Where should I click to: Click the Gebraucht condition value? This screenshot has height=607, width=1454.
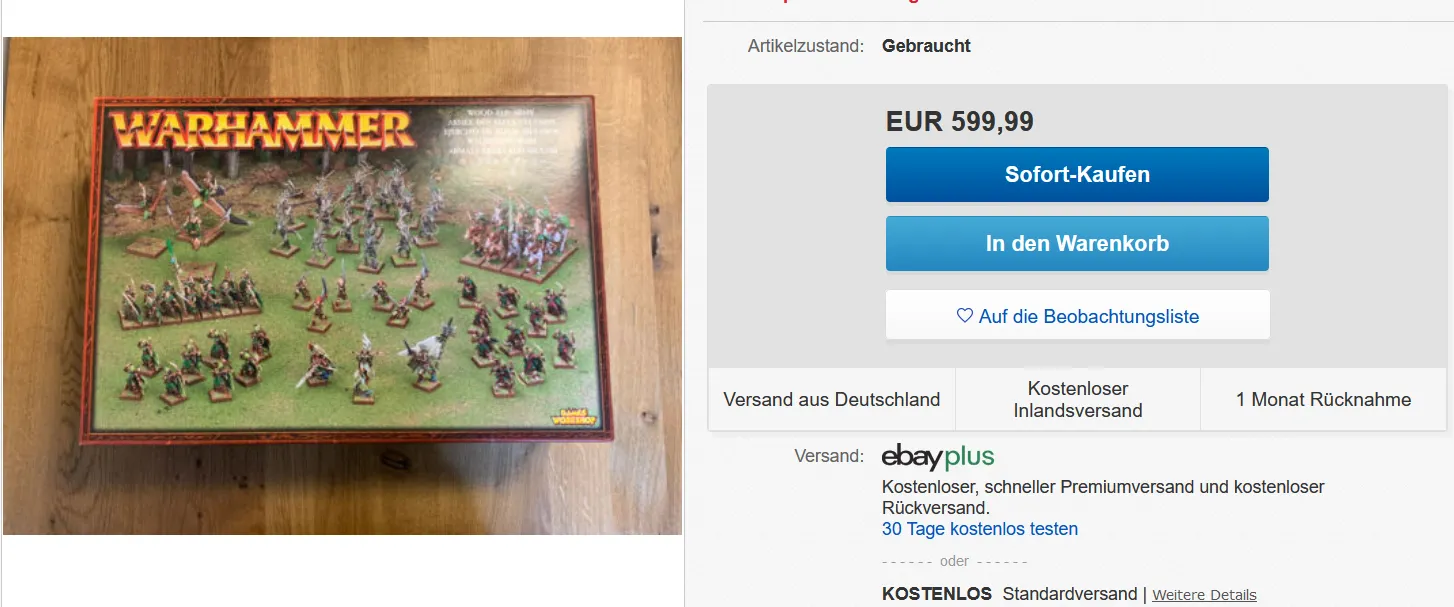click(926, 46)
